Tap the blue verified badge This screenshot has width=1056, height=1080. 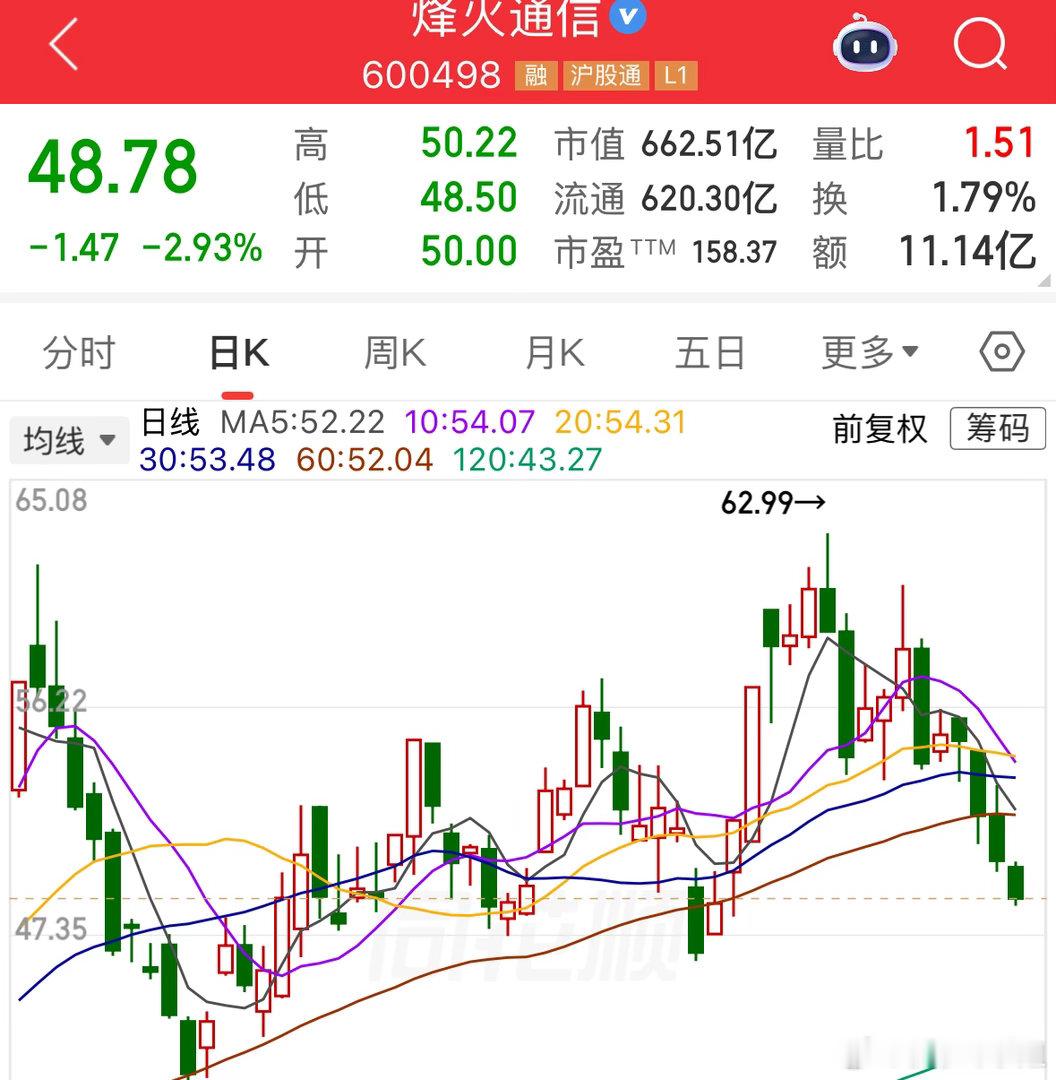tap(628, 17)
